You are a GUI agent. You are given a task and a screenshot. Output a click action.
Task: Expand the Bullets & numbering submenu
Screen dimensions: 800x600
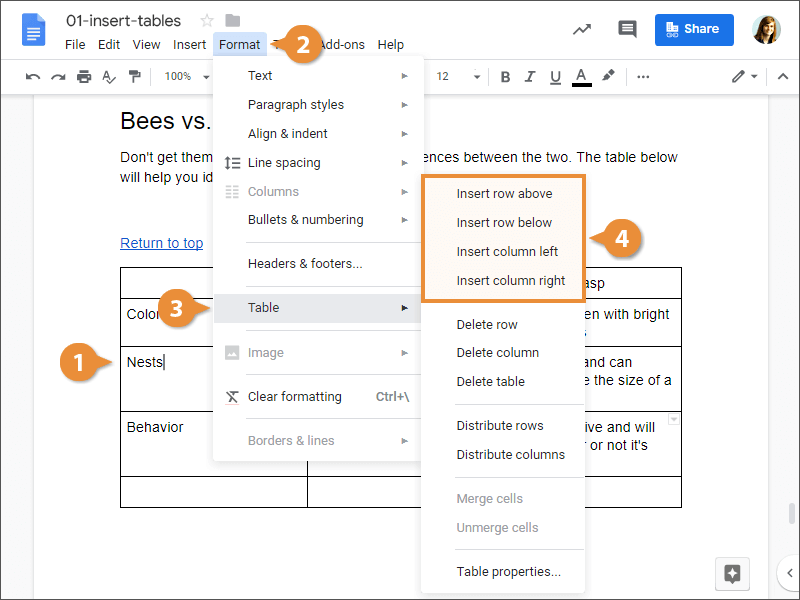point(318,220)
